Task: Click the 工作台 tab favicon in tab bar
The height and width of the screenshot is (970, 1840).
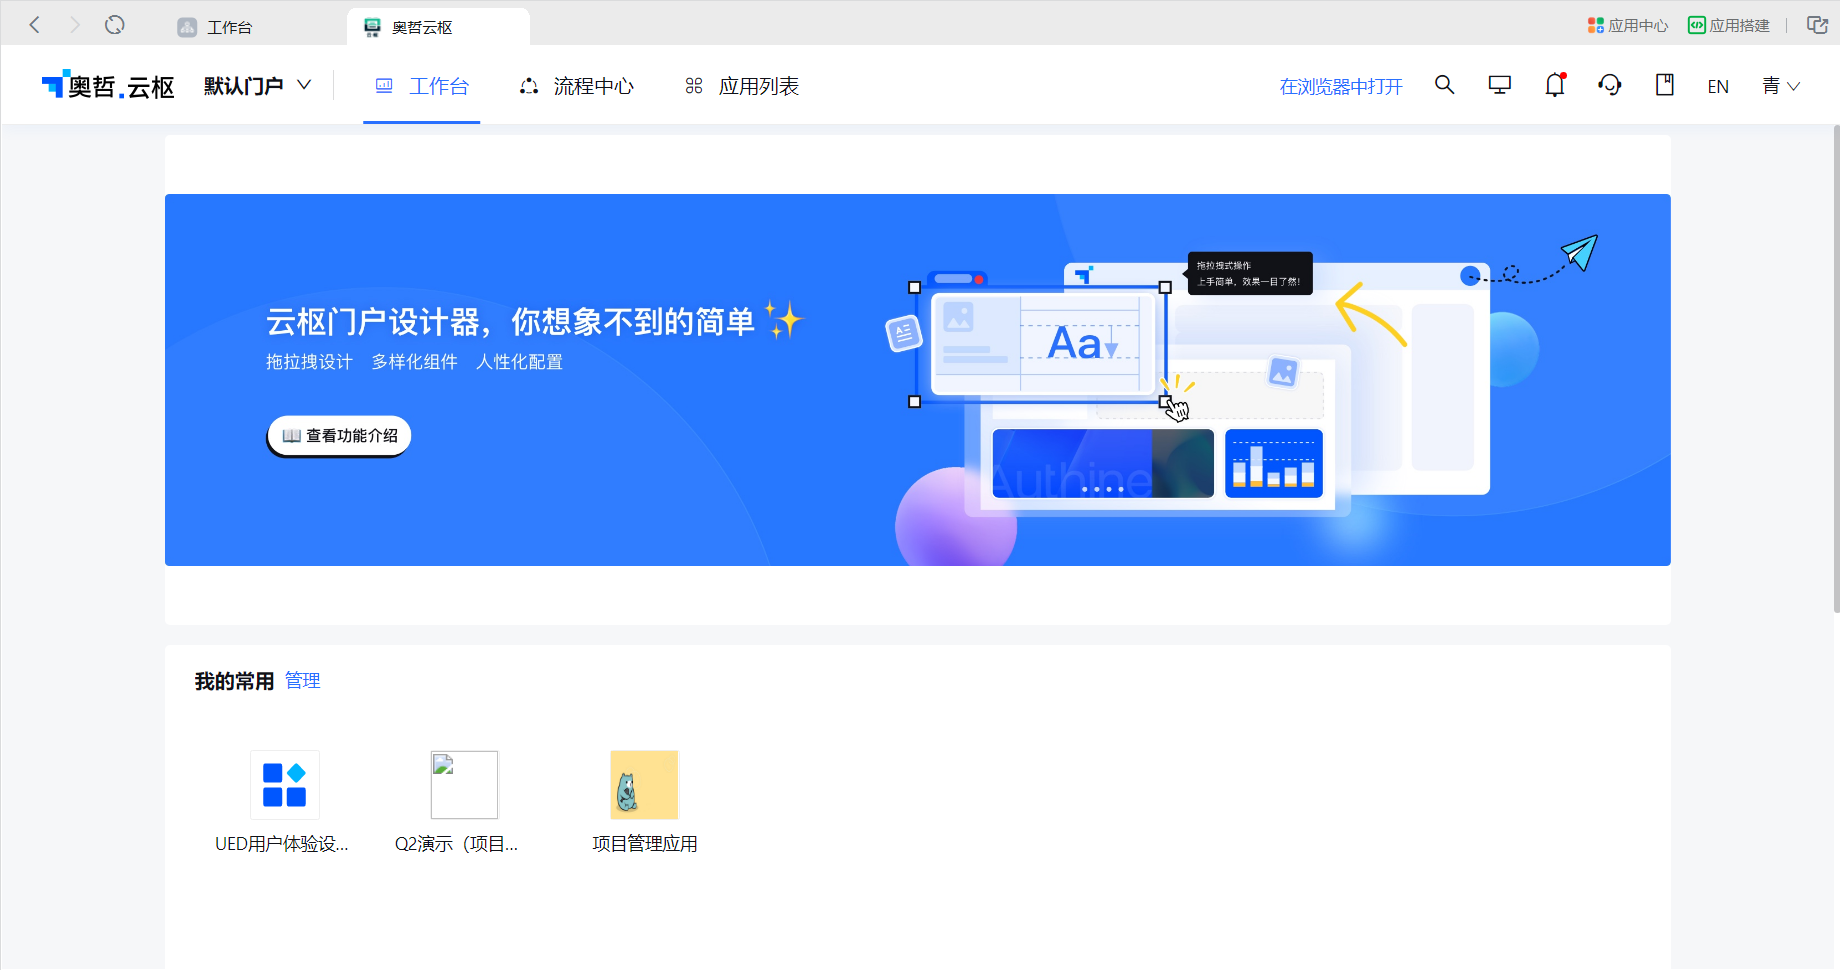Action: [x=187, y=27]
